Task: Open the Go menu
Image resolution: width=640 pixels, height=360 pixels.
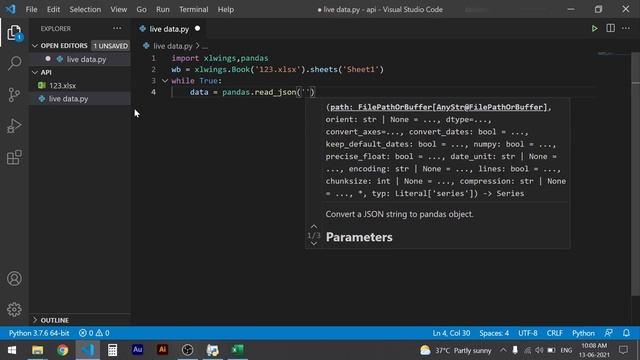Action: click(141, 9)
